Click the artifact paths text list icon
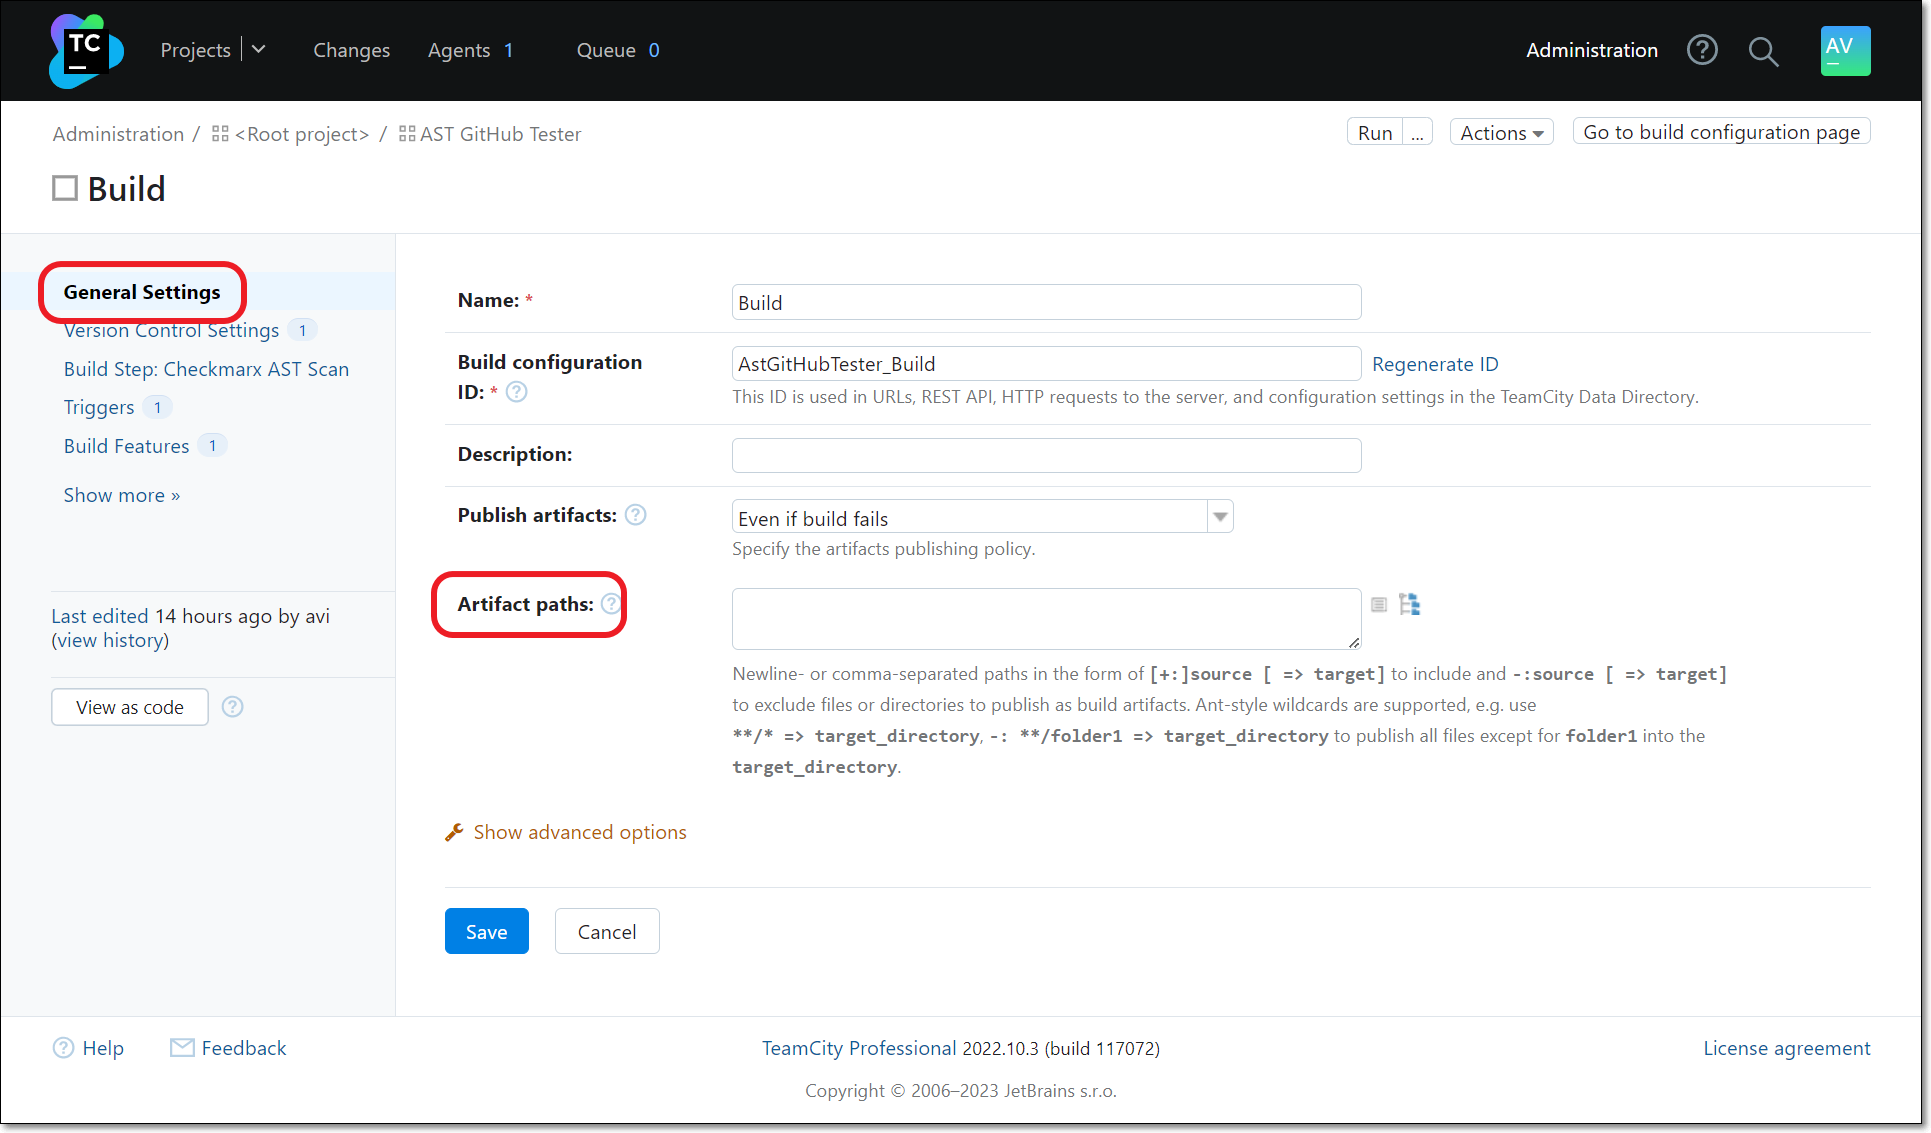Viewport: 1931px width, 1133px height. coord(1379,604)
